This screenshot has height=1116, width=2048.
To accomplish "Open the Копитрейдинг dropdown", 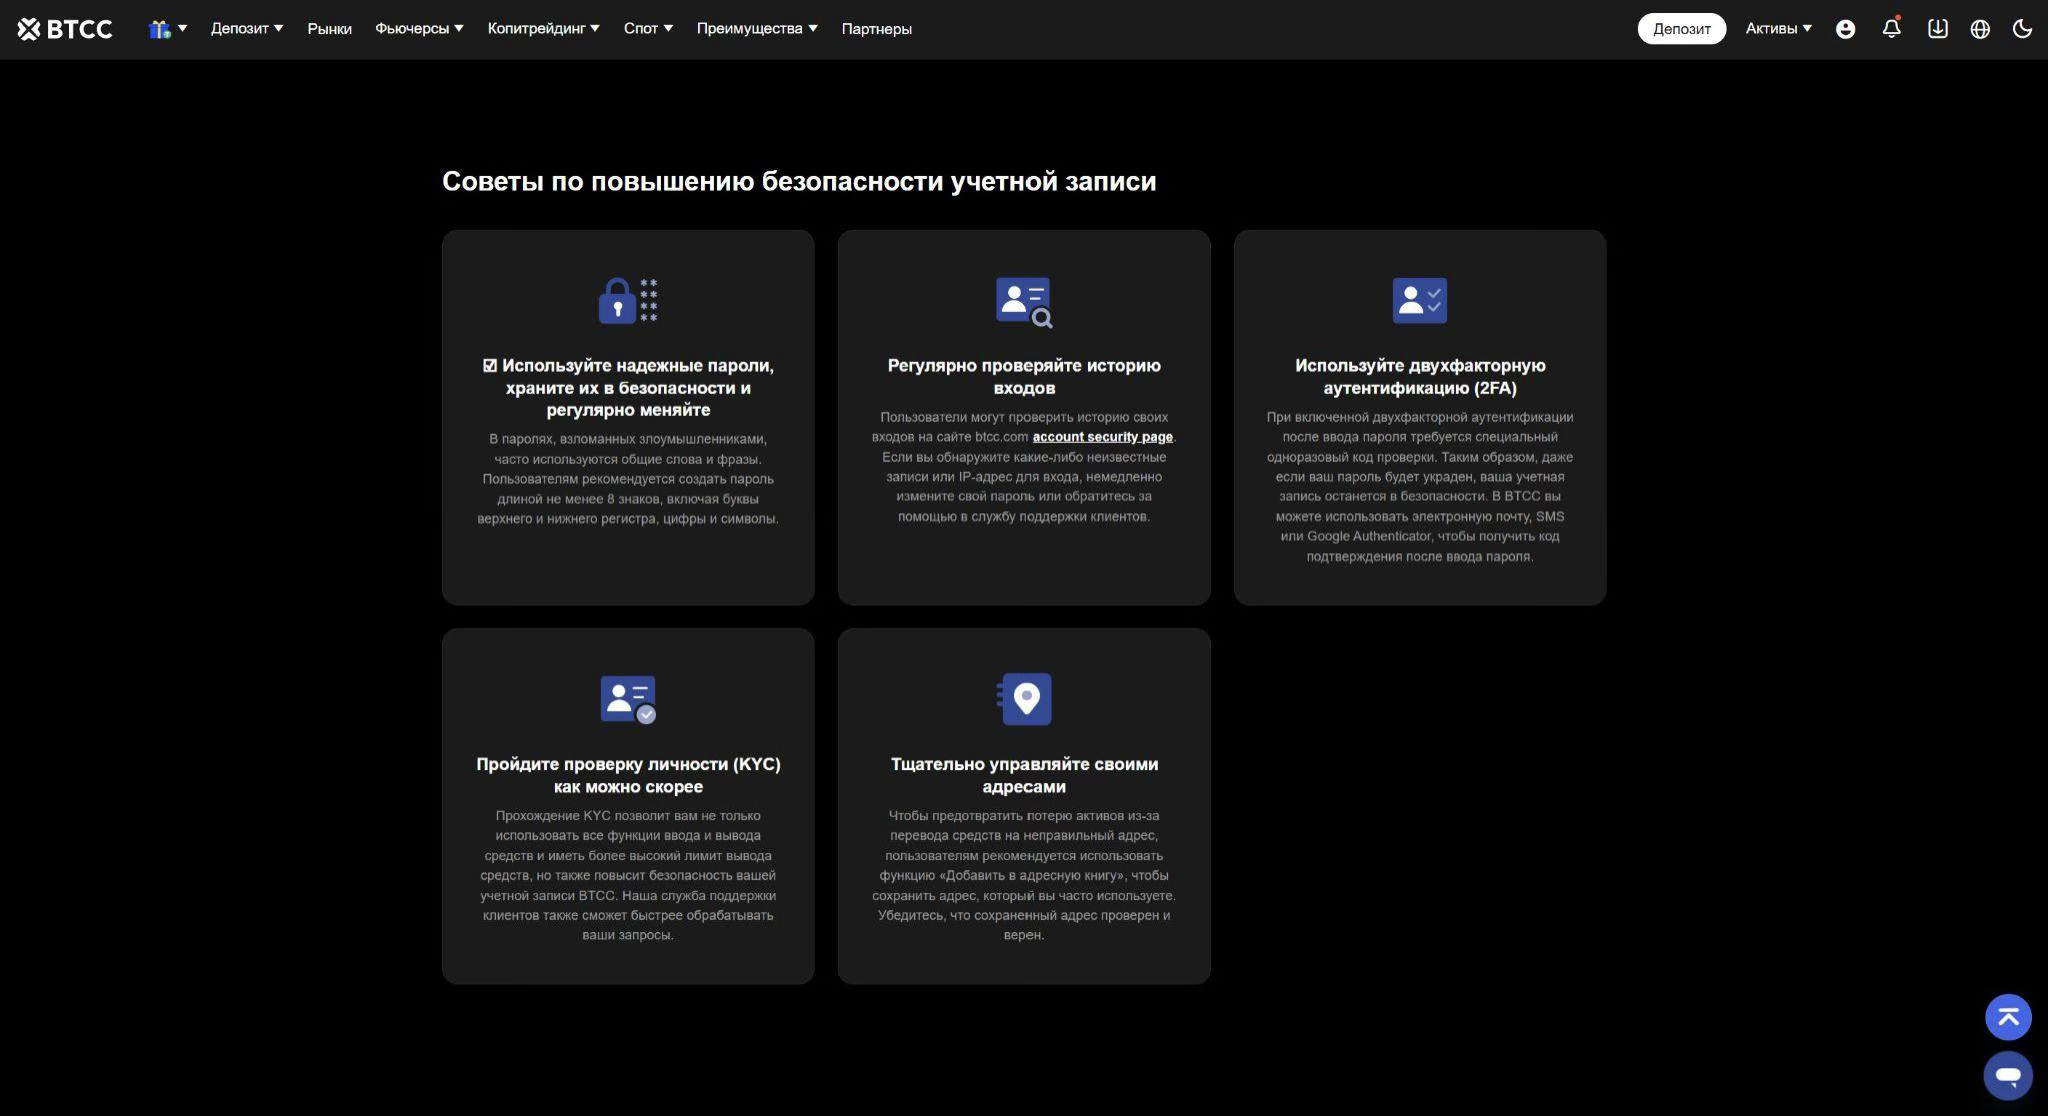I will (x=543, y=29).
